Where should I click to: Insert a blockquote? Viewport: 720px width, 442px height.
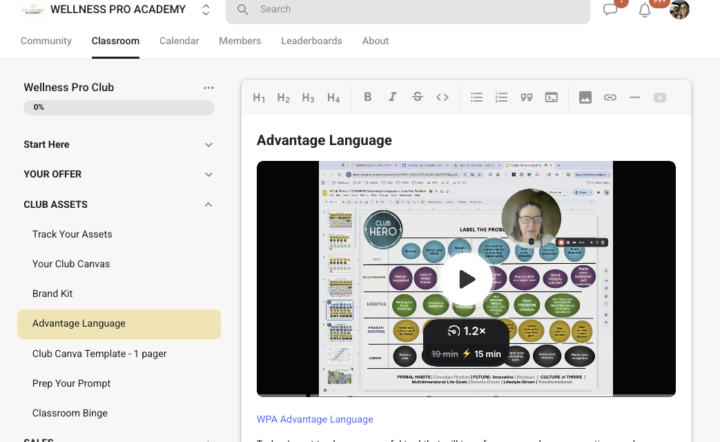point(526,97)
